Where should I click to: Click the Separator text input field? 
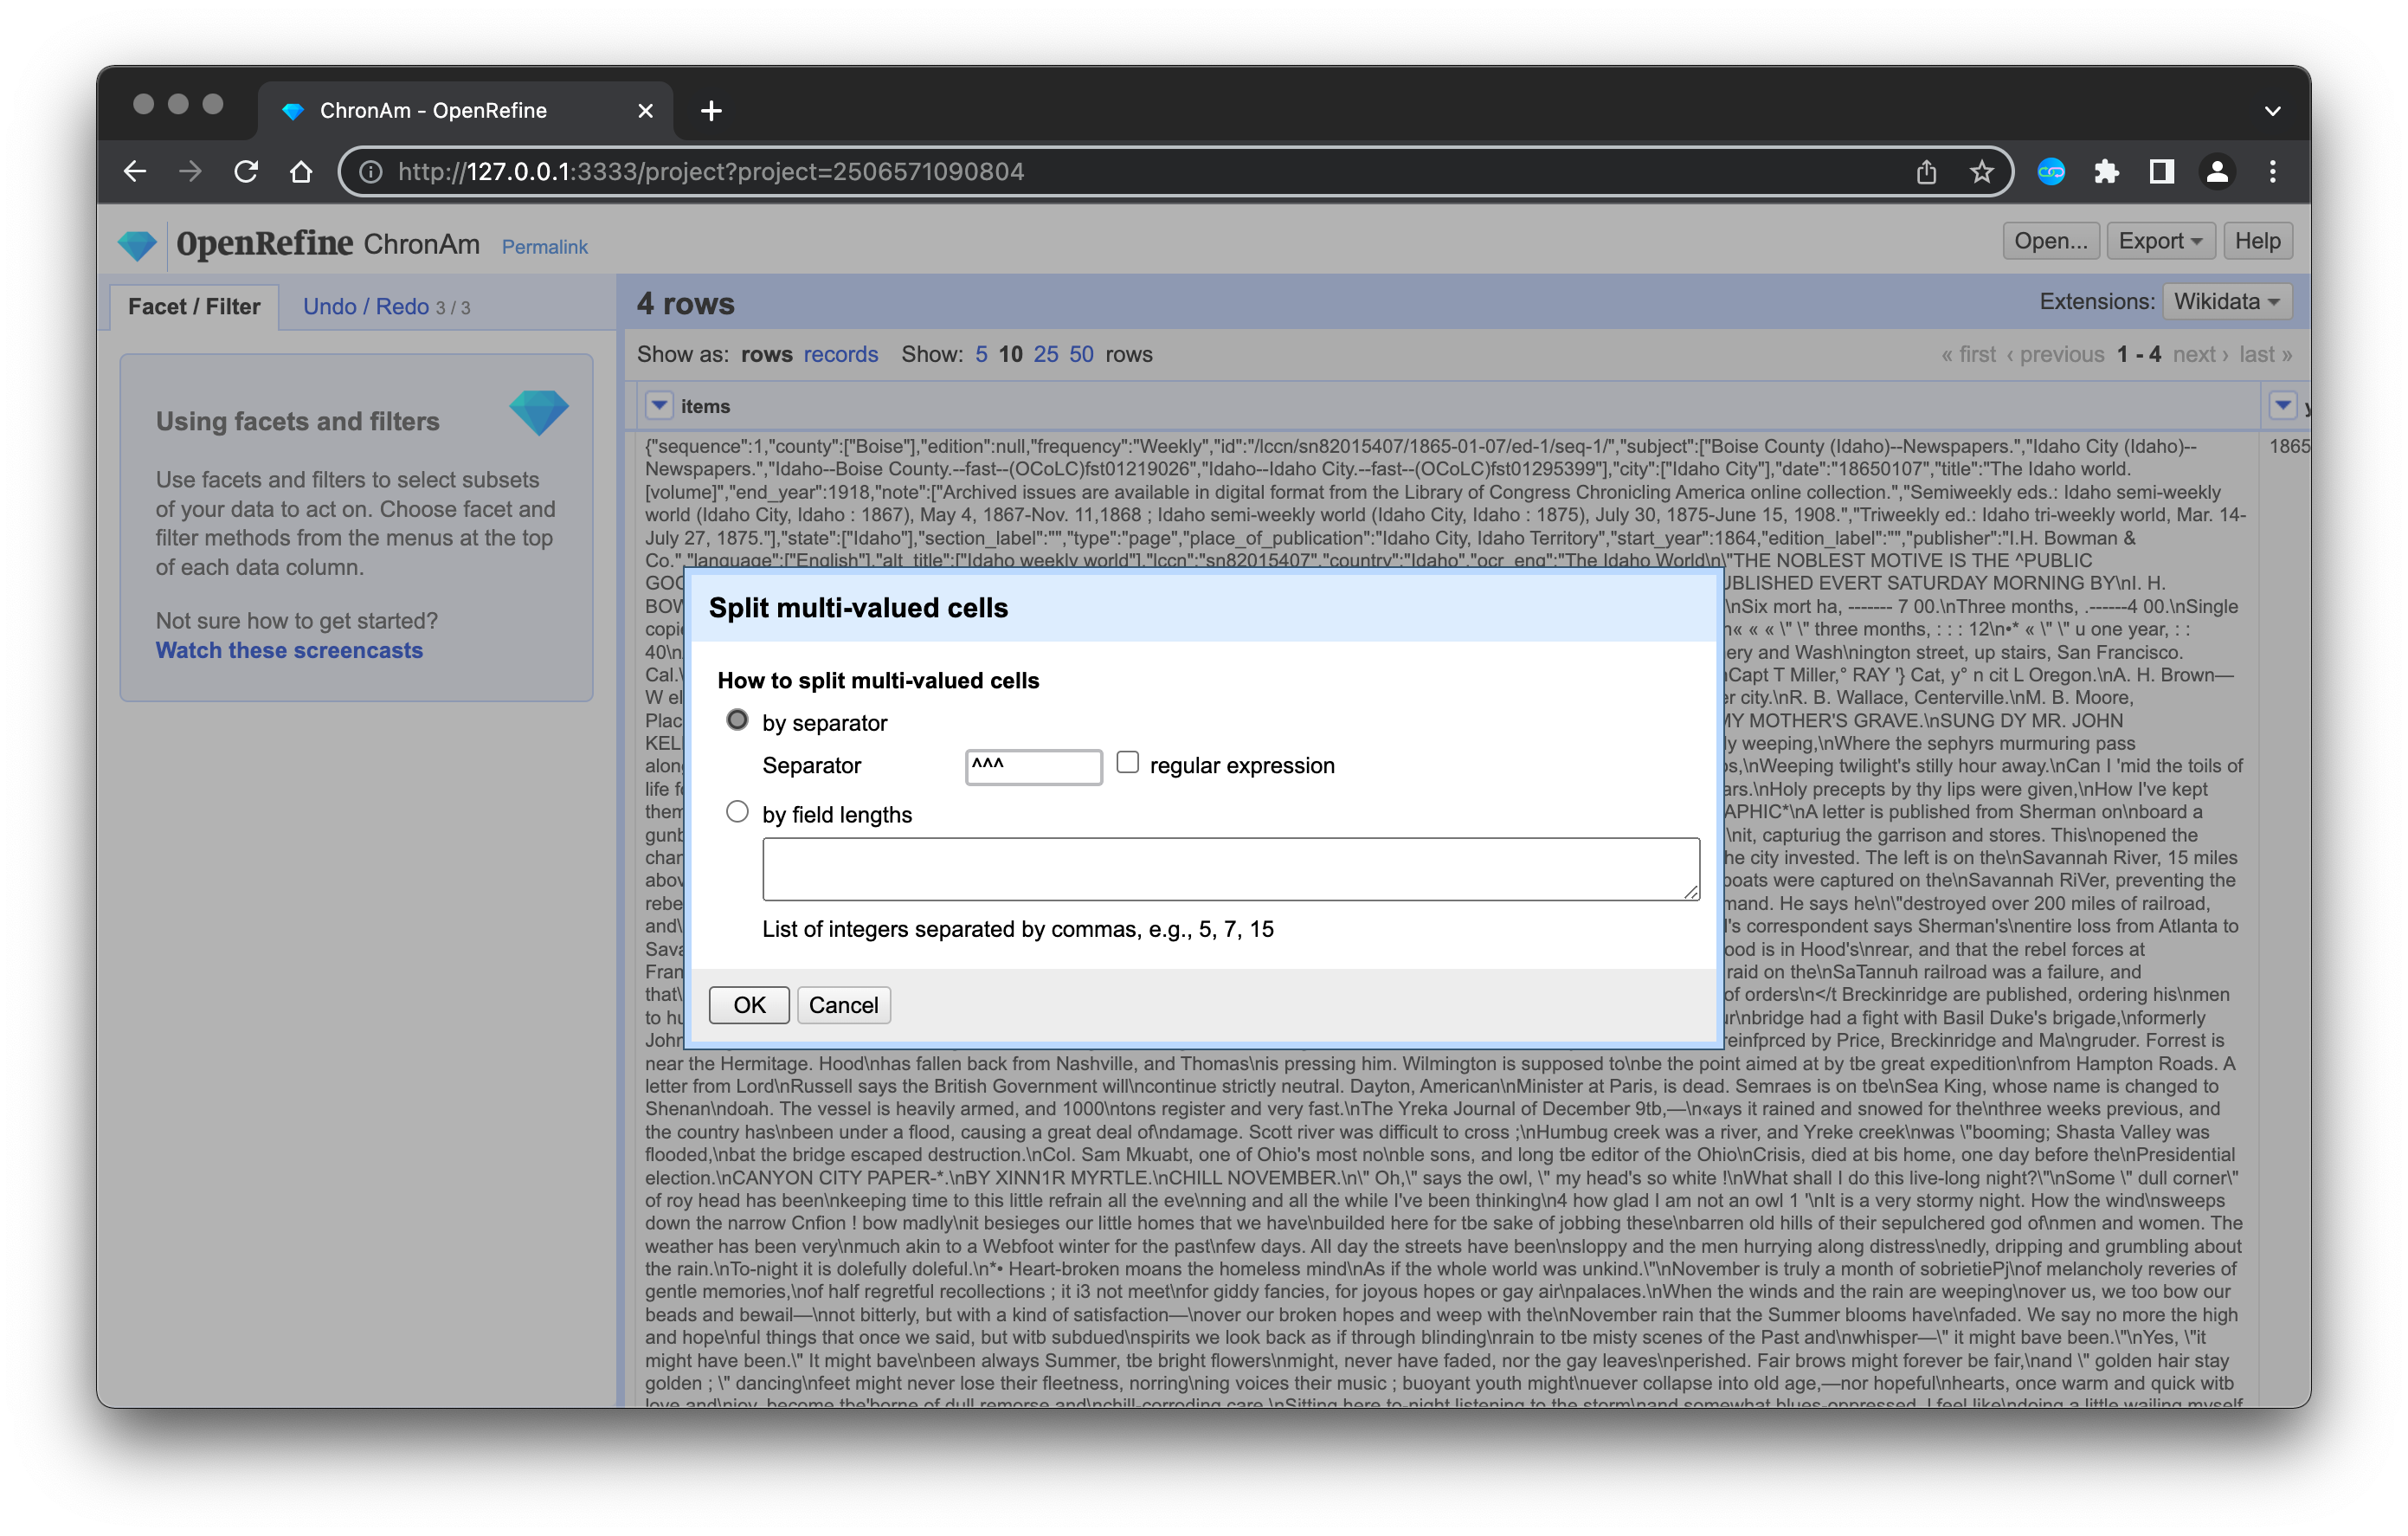tap(1033, 766)
